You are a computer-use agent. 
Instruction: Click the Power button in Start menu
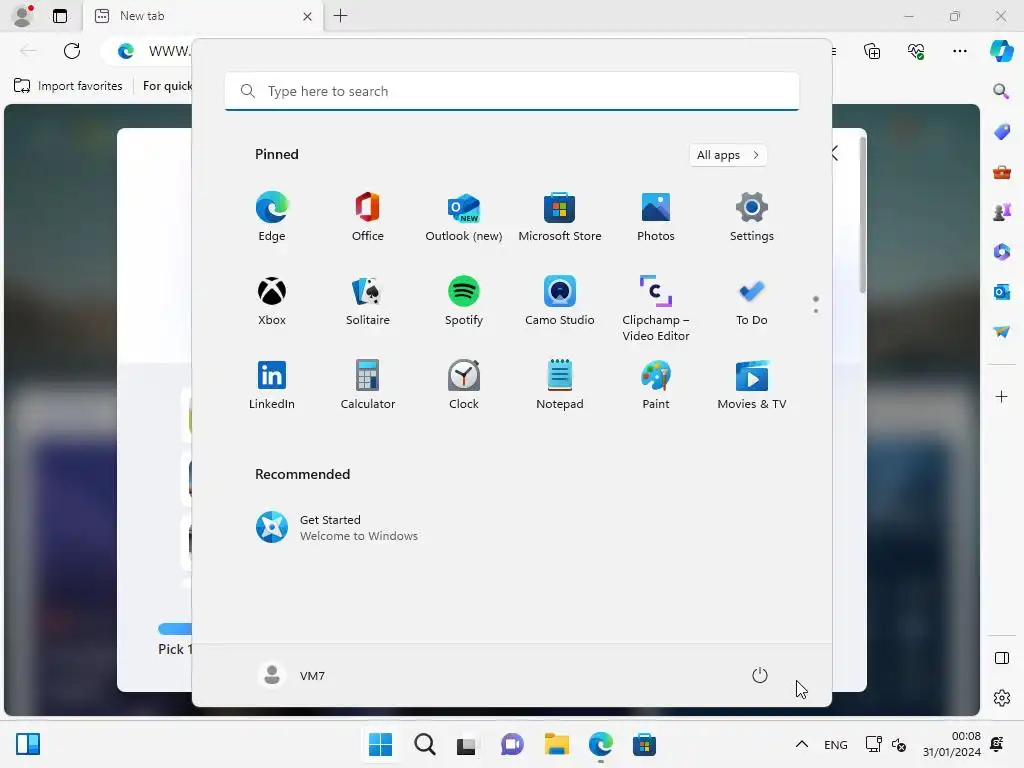760,675
